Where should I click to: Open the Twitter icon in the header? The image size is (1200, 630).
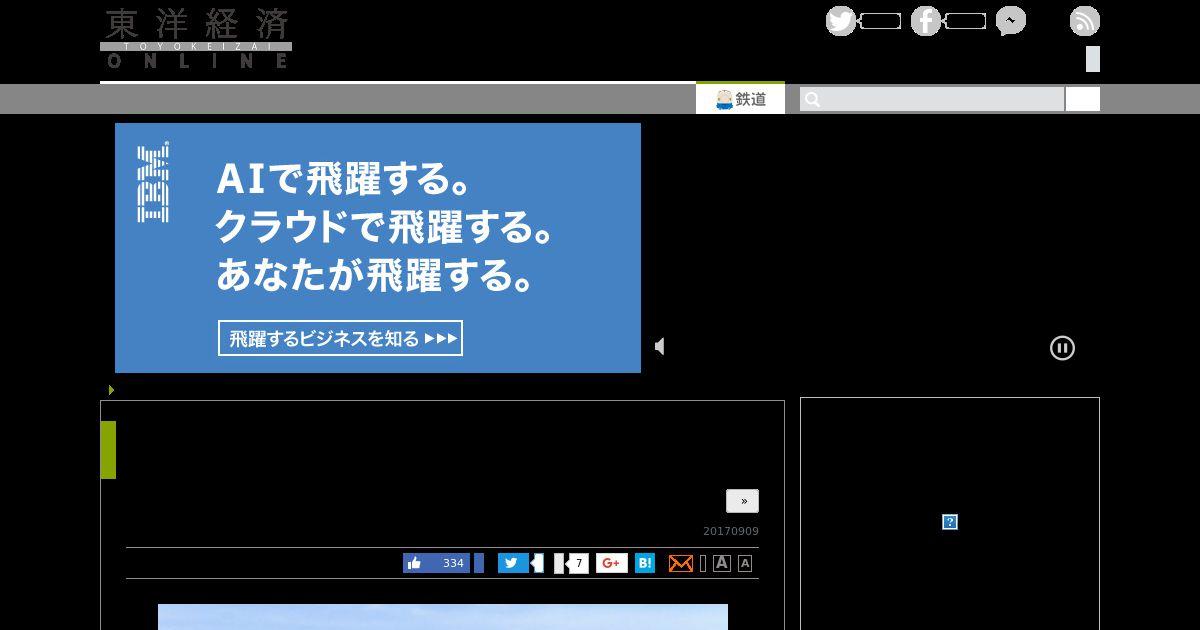pyautogui.click(x=841, y=21)
